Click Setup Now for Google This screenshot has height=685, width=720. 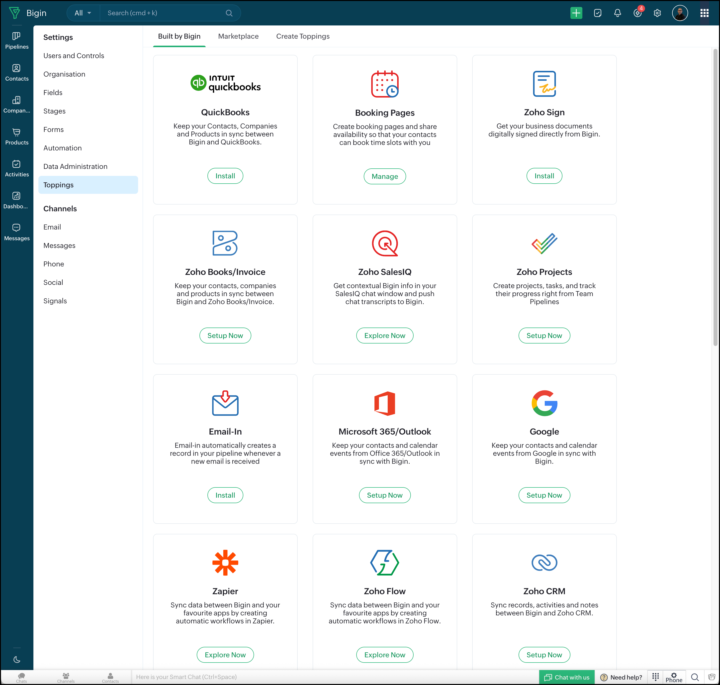tap(544, 495)
